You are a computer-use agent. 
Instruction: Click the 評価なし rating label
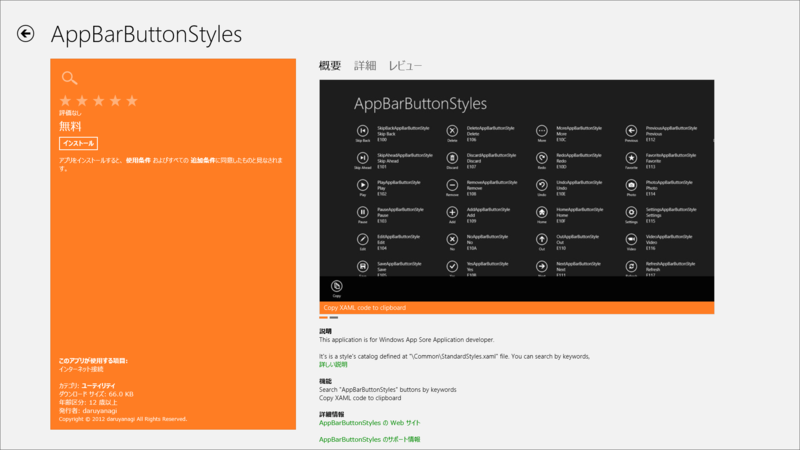pos(70,113)
